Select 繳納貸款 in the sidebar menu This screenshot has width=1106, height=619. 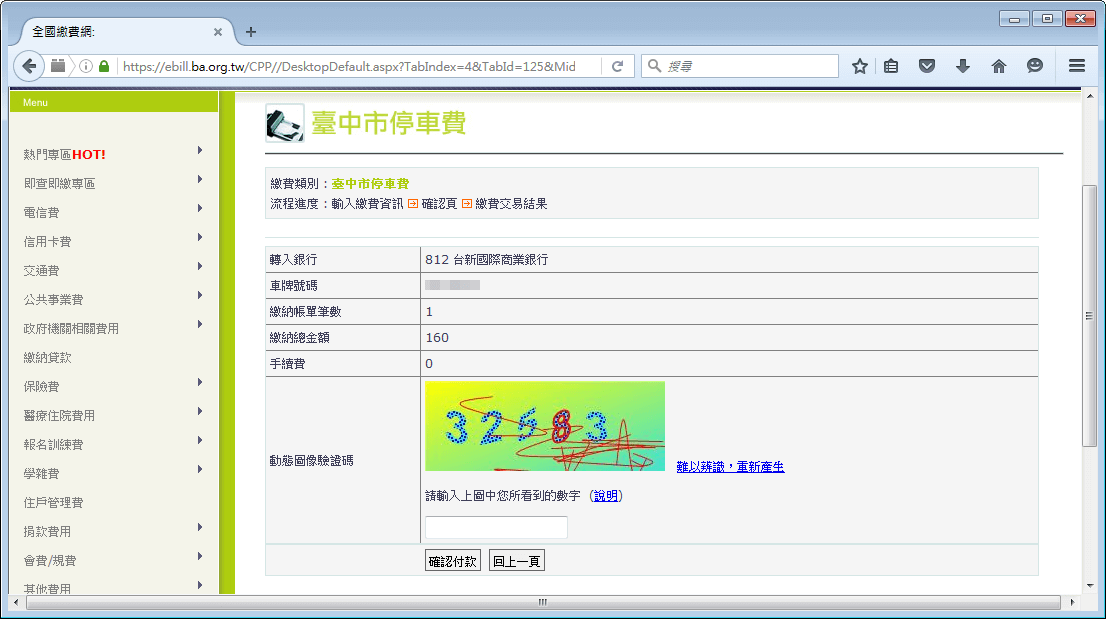(x=48, y=358)
